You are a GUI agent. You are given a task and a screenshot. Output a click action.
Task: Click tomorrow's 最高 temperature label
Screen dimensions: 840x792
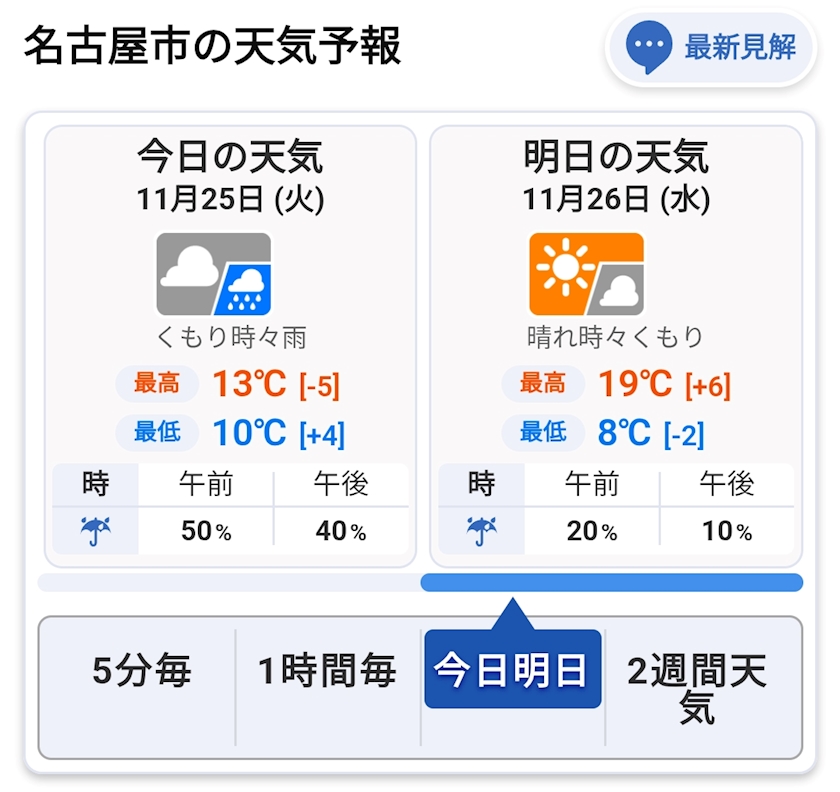(x=542, y=383)
